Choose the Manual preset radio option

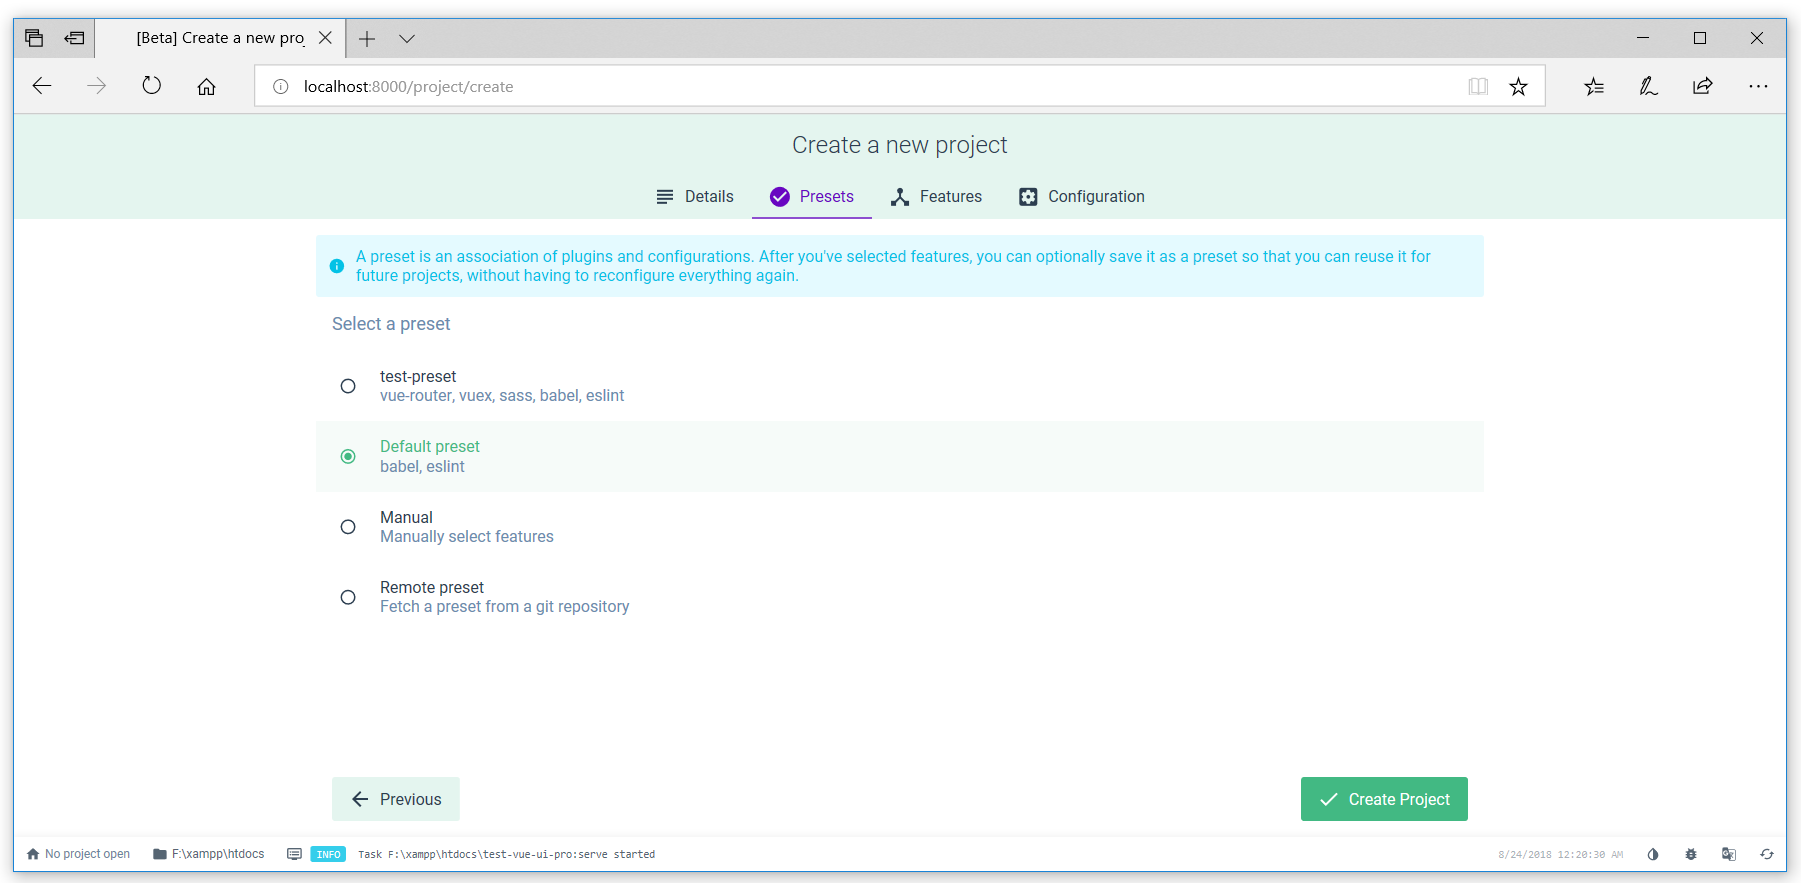tap(348, 527)
